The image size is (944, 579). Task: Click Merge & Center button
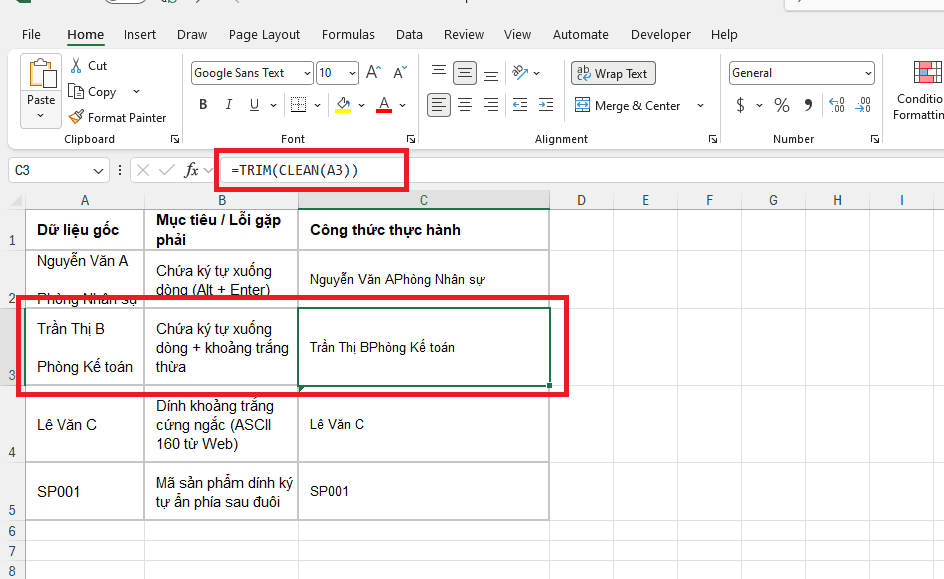pyautogui.click(x=628, y=105)
